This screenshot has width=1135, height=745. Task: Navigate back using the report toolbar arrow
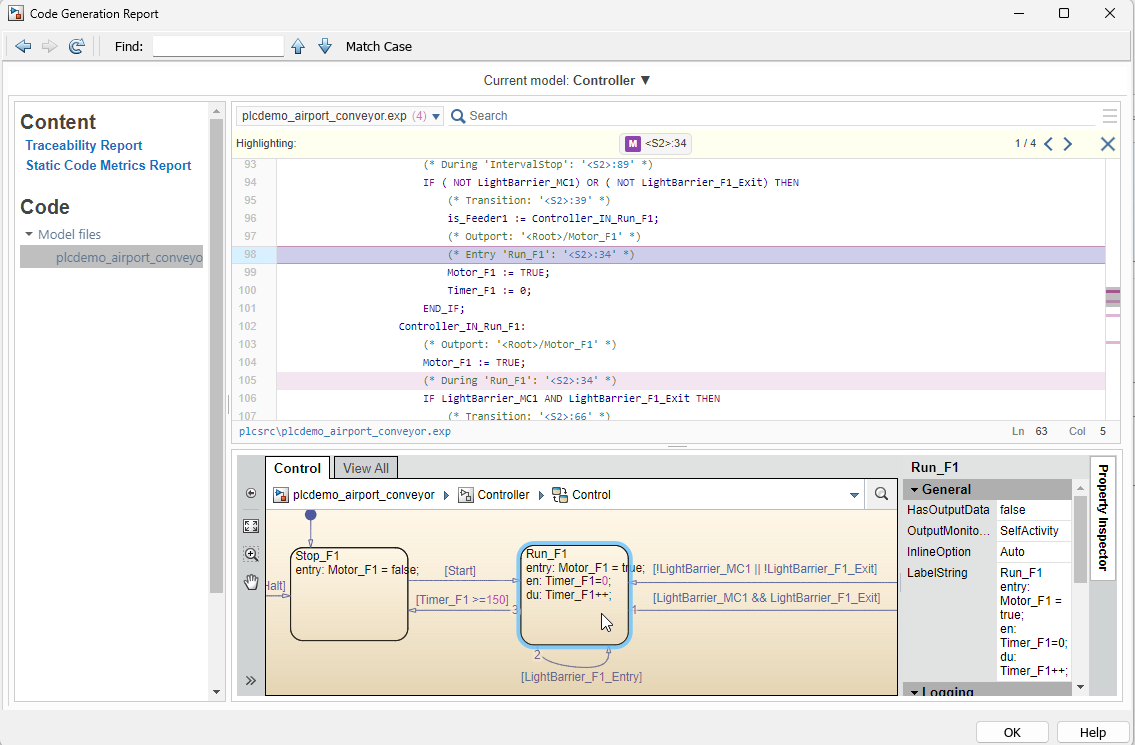(x=23, y=45)
